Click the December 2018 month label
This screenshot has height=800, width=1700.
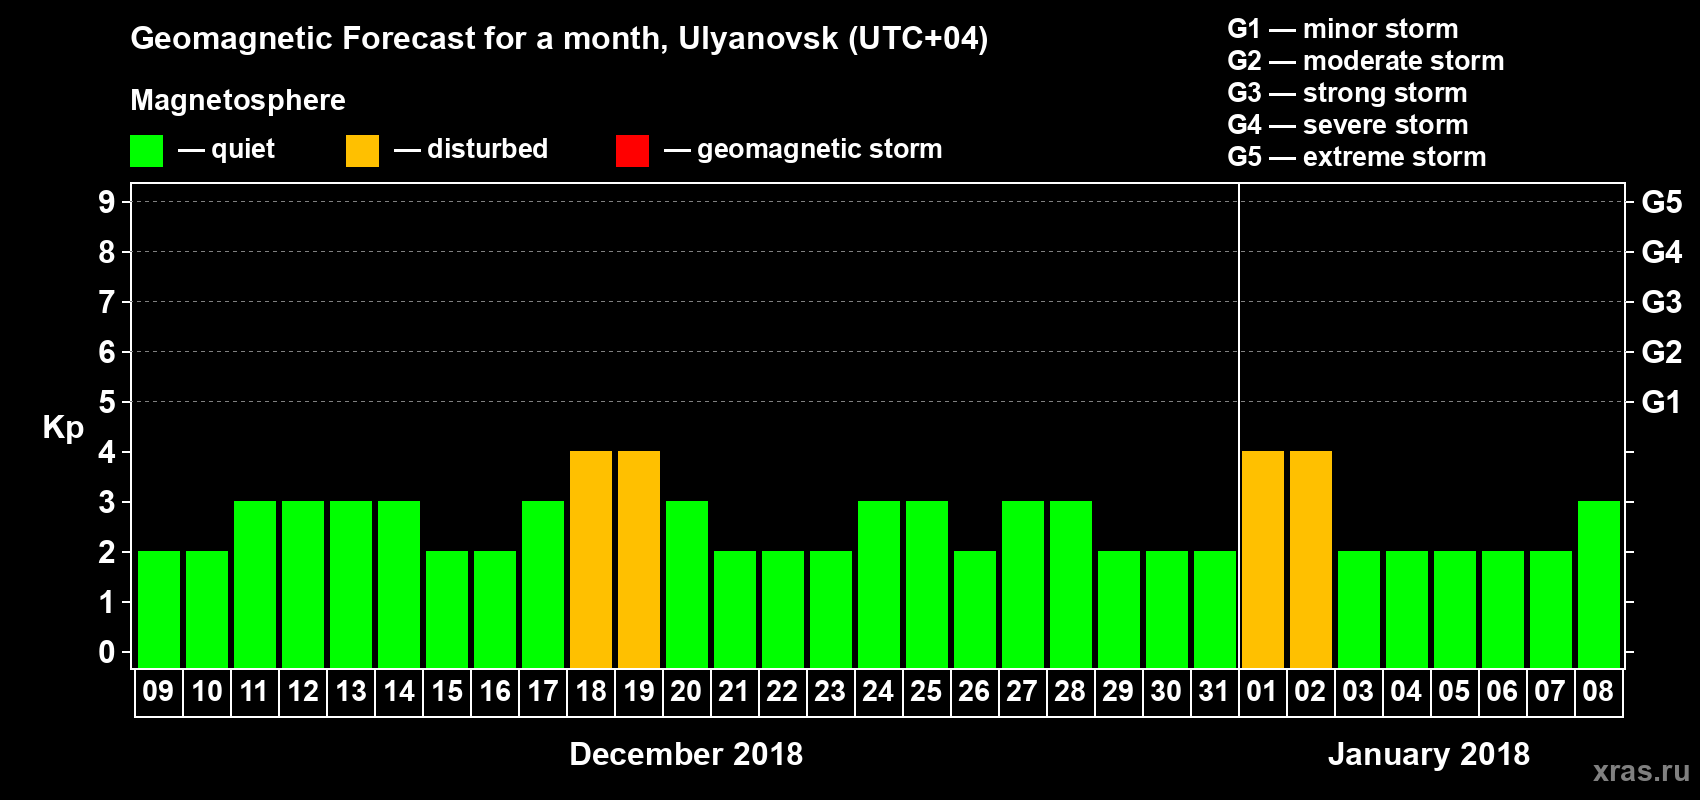click(x=686, y=754)
